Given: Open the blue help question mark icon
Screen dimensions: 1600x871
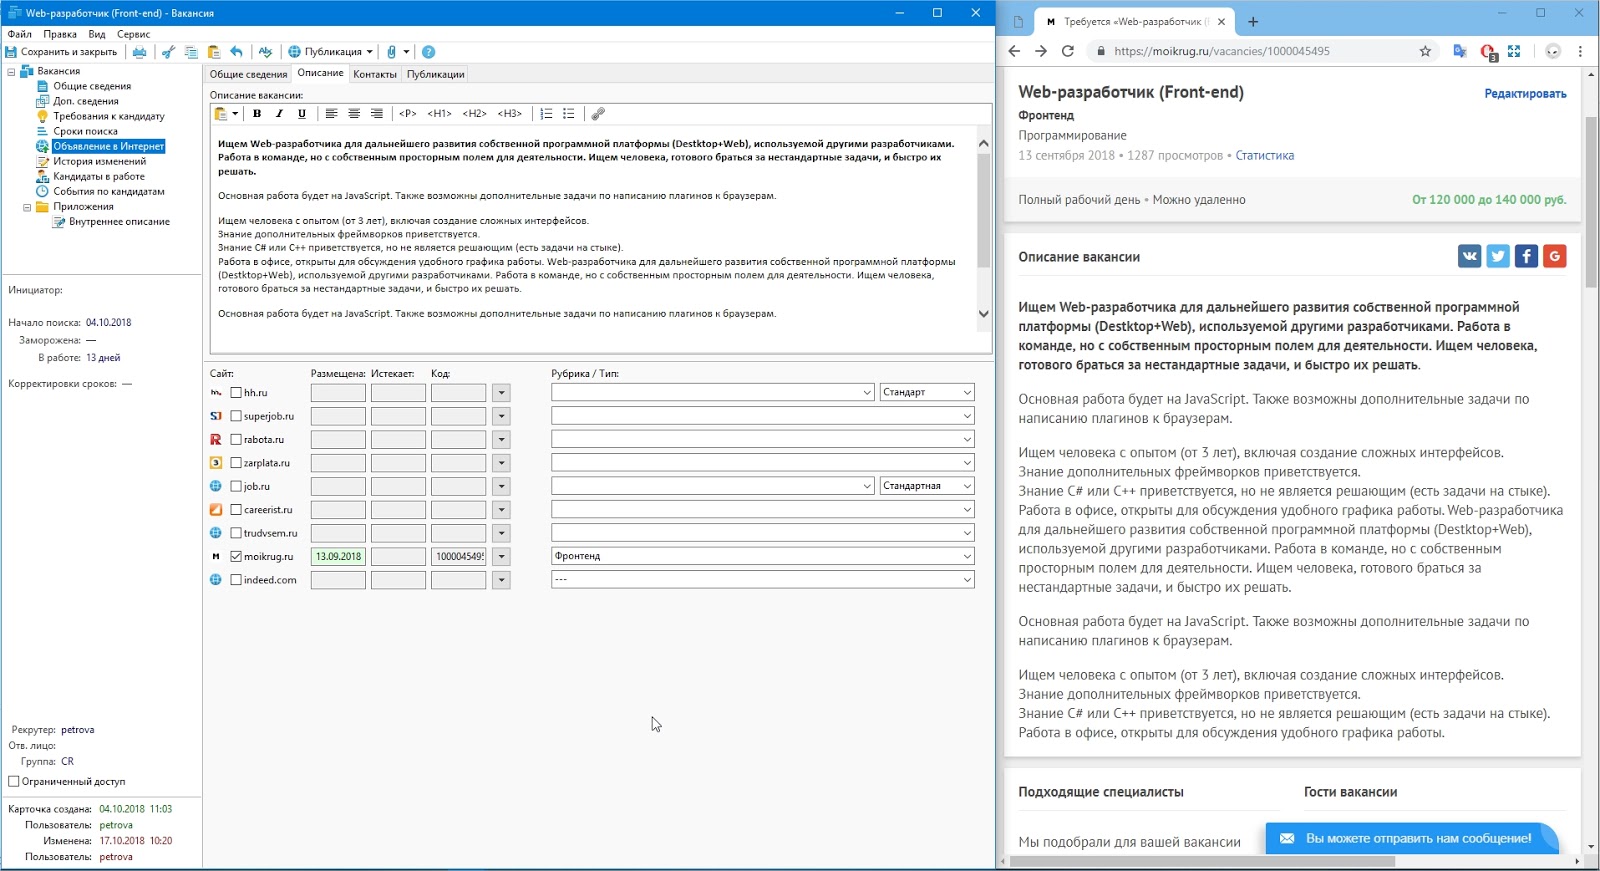Looking at the screenshot, I should click(x=428, y=52).
